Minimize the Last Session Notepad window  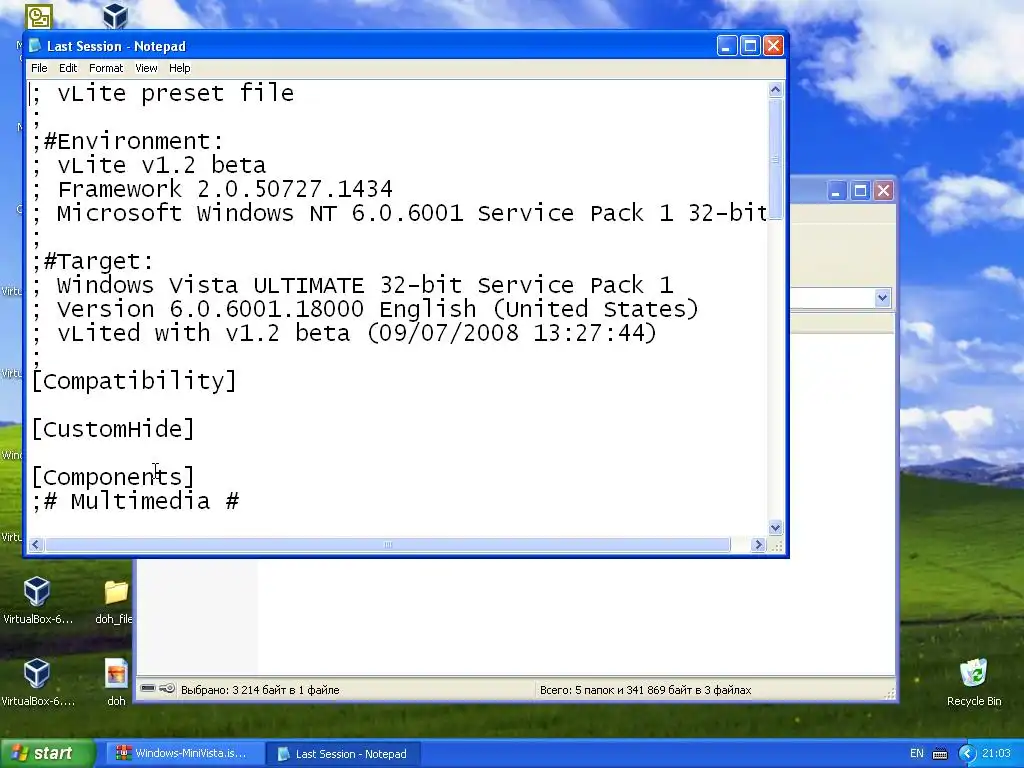(727, 46)
